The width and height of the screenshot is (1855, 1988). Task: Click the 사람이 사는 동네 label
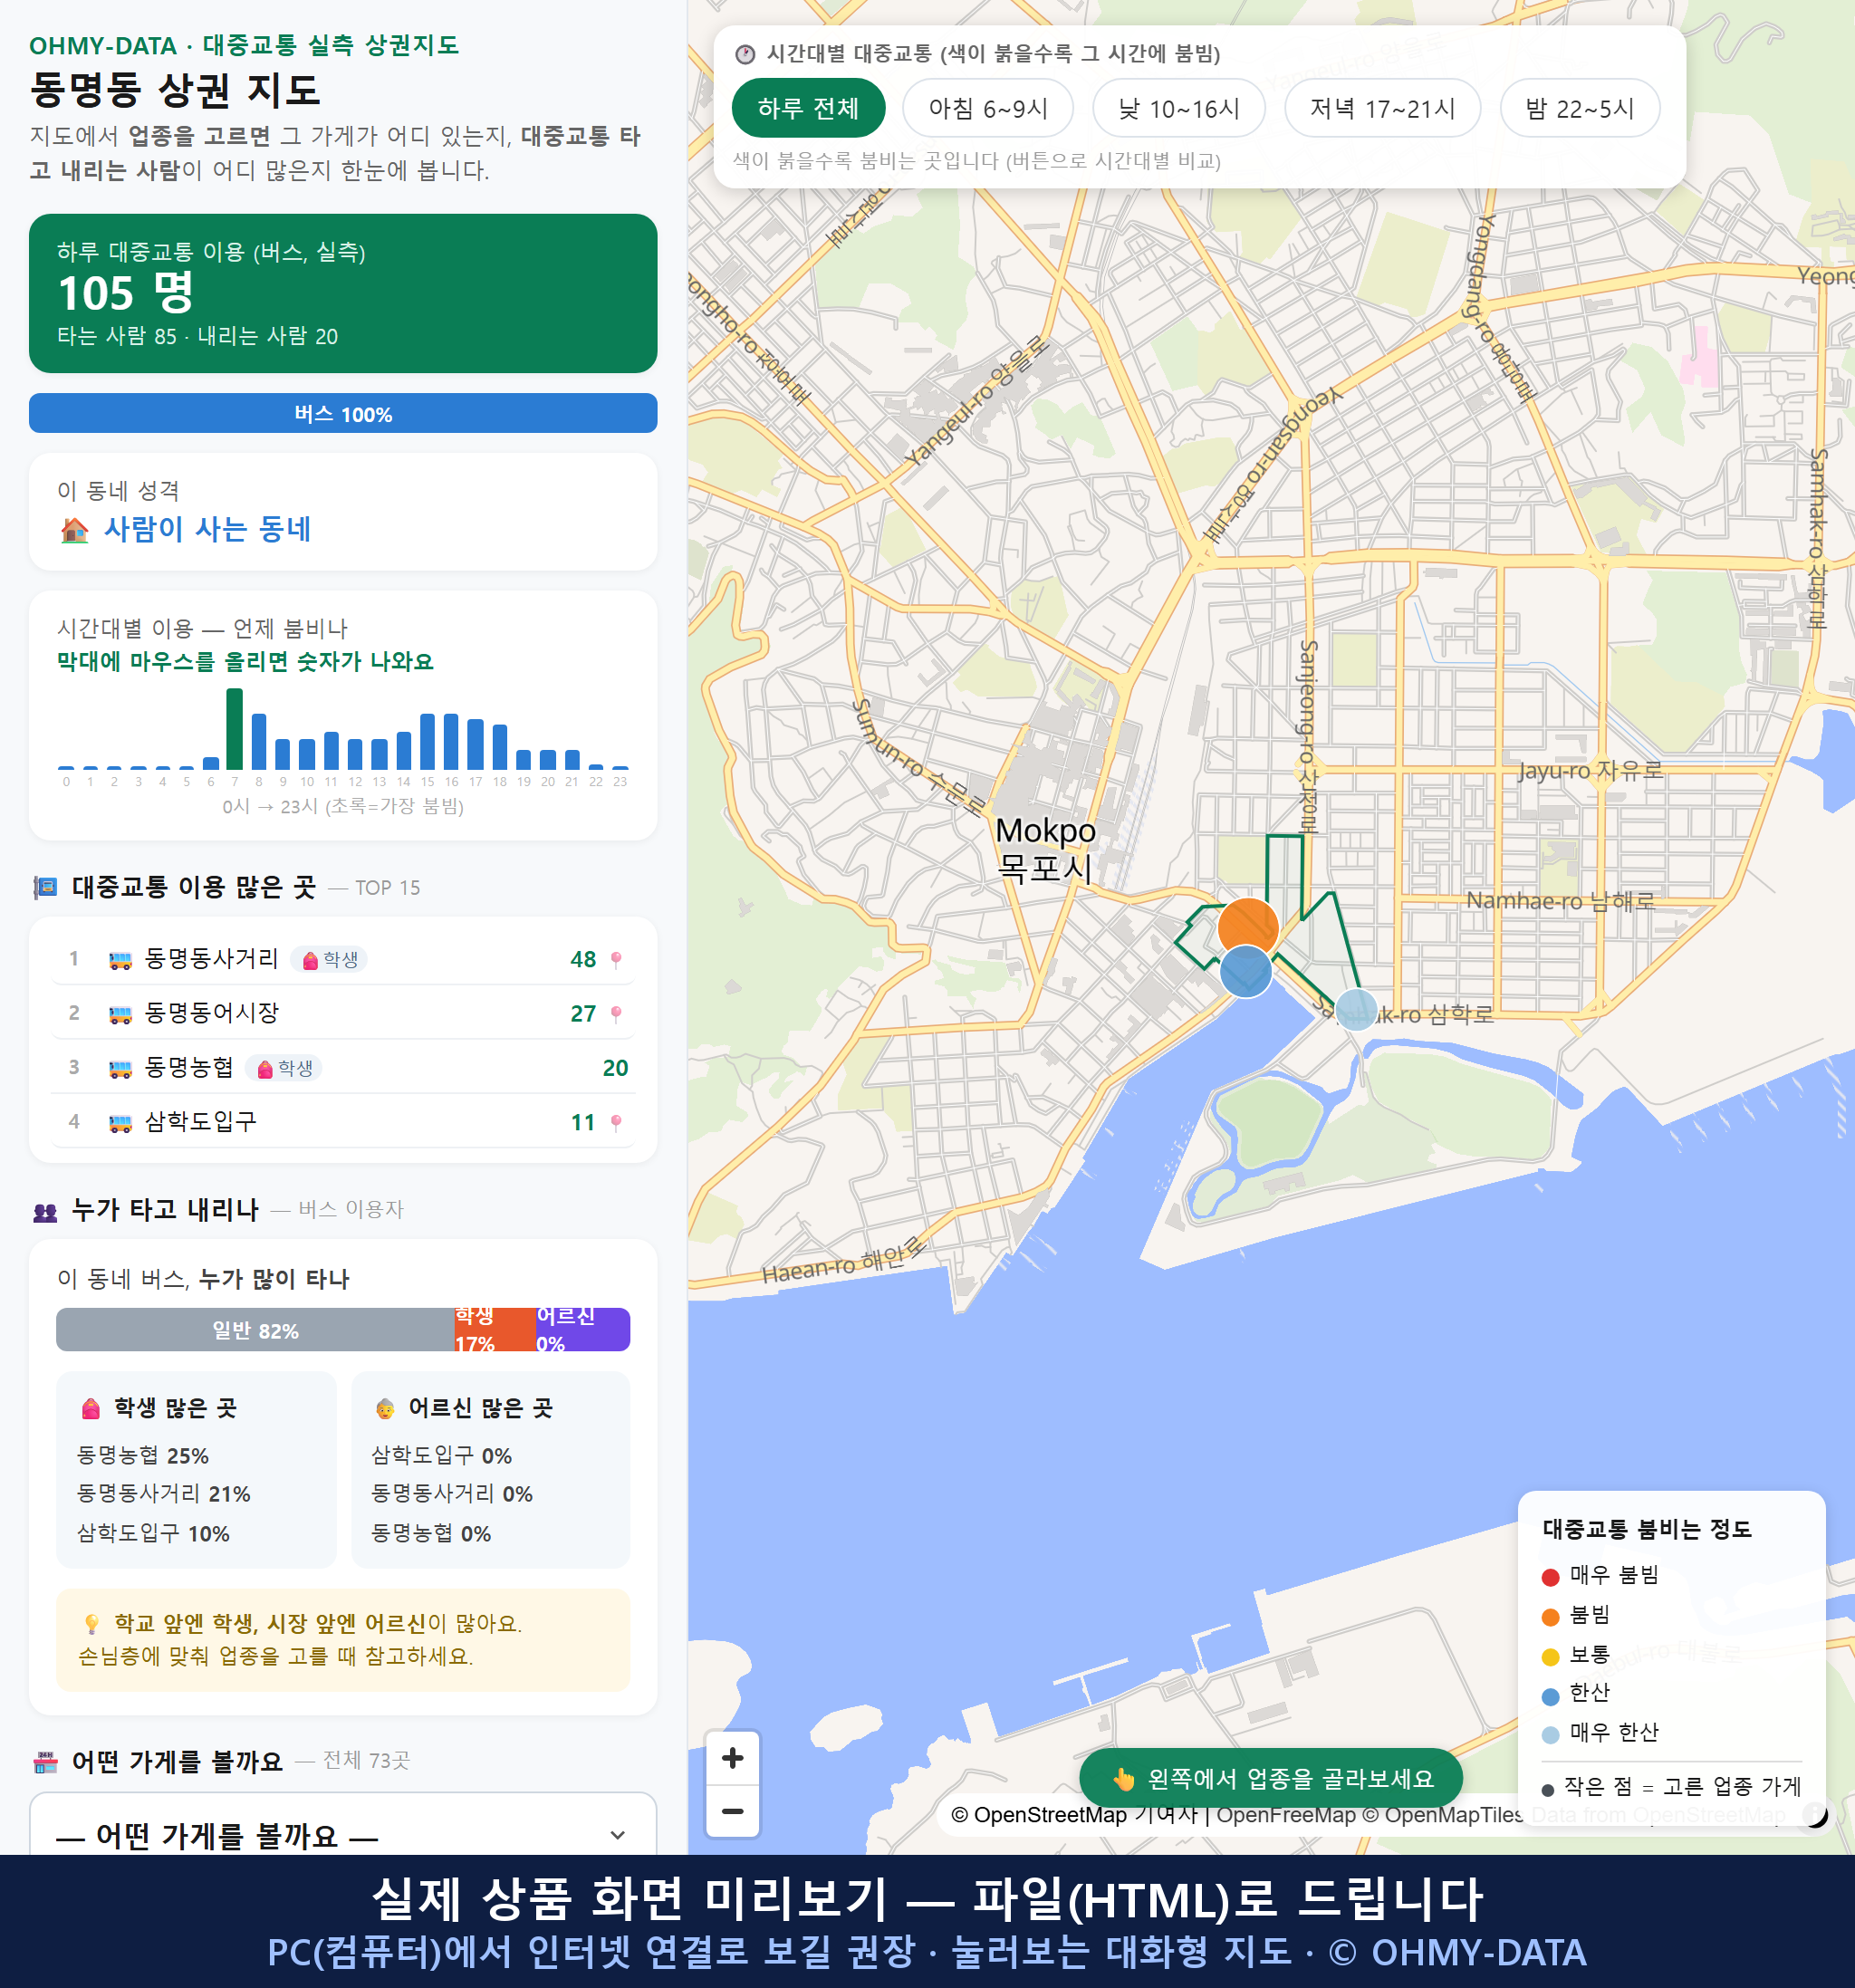pyautogui.click(x=208, y=529)
